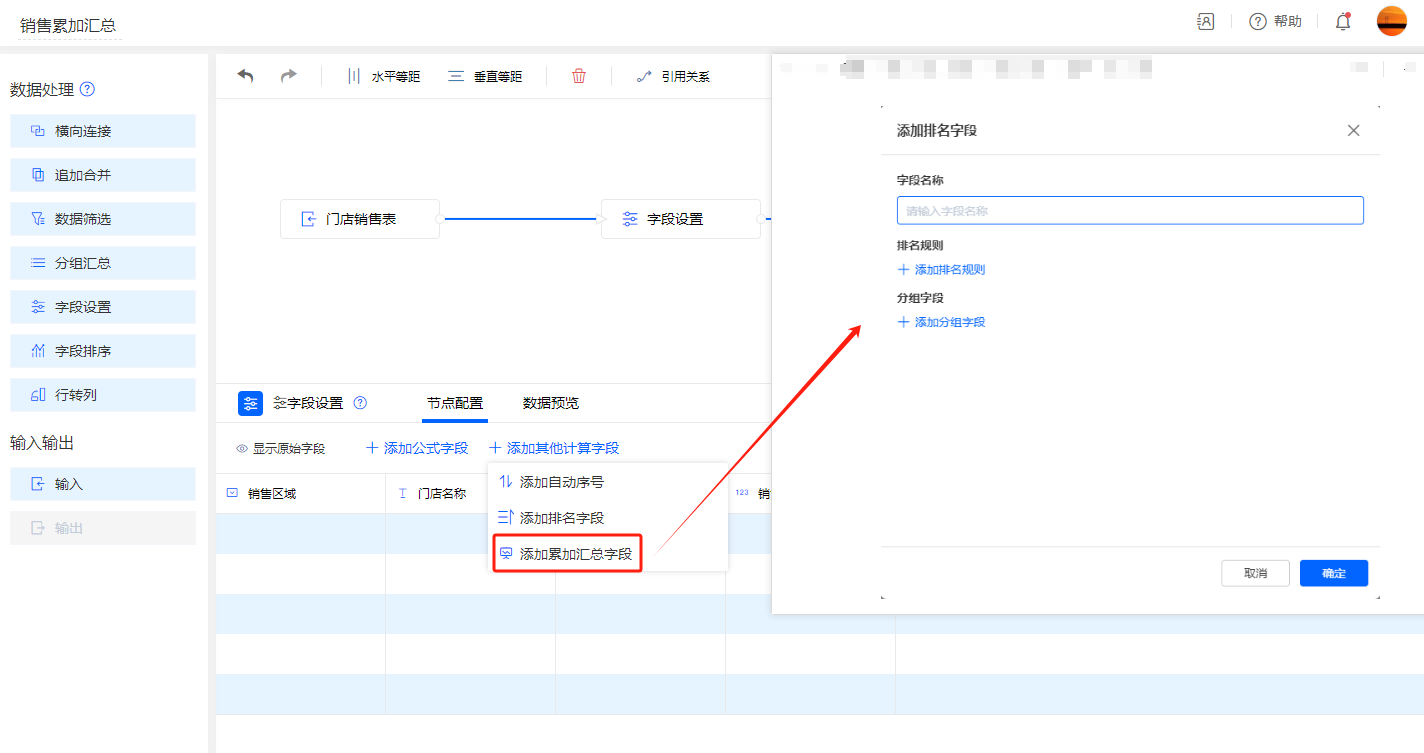The height and width of the screenshot is (753, 1424).
Task: Click the notification bell icon
Action: coord(1343,21)
